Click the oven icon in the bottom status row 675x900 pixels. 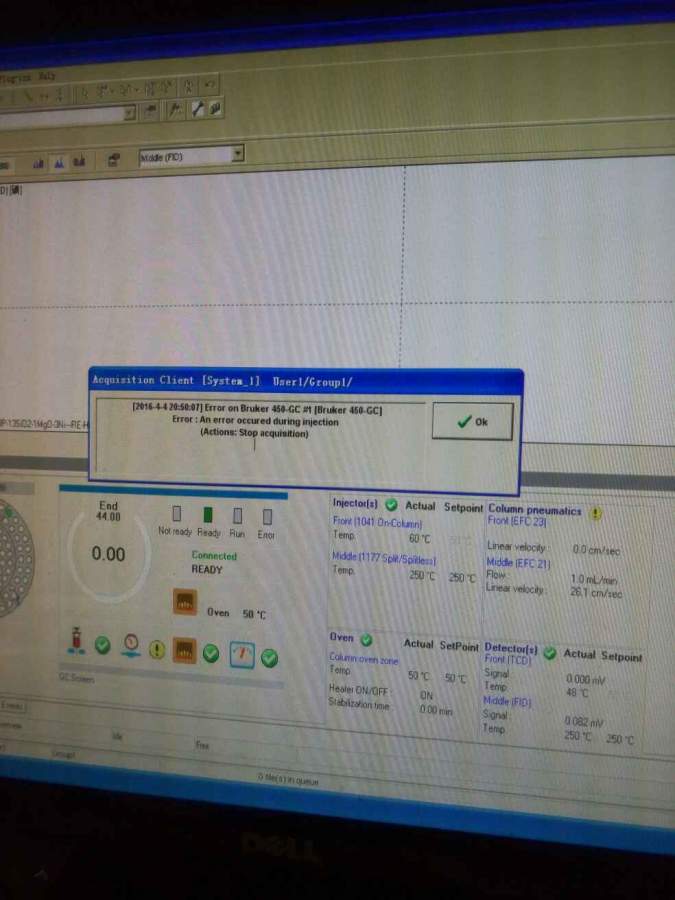[184, 651]
